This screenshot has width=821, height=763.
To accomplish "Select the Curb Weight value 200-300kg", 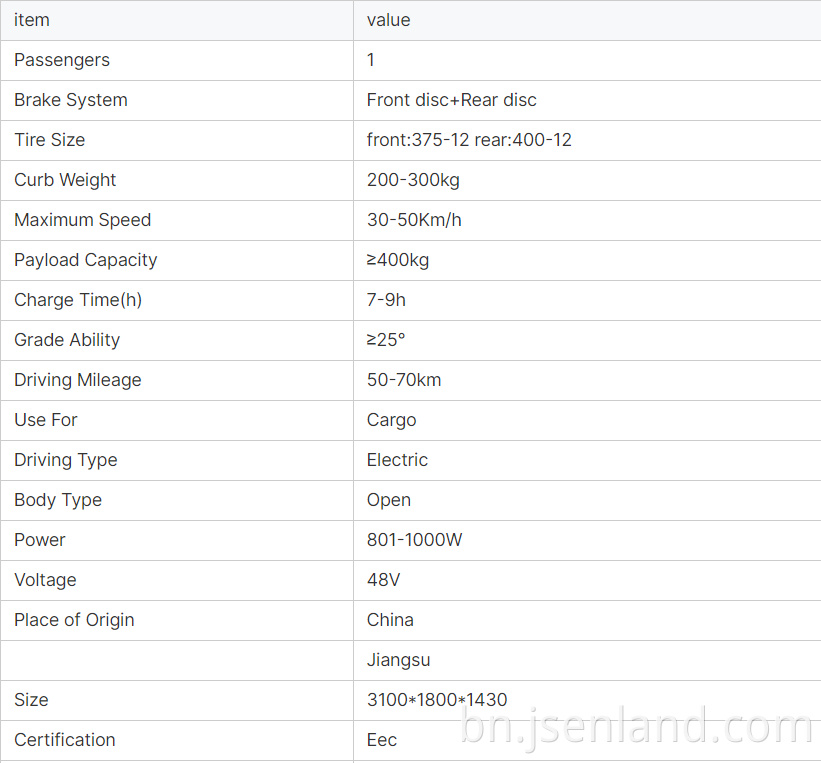I will (x=413, y=180).
